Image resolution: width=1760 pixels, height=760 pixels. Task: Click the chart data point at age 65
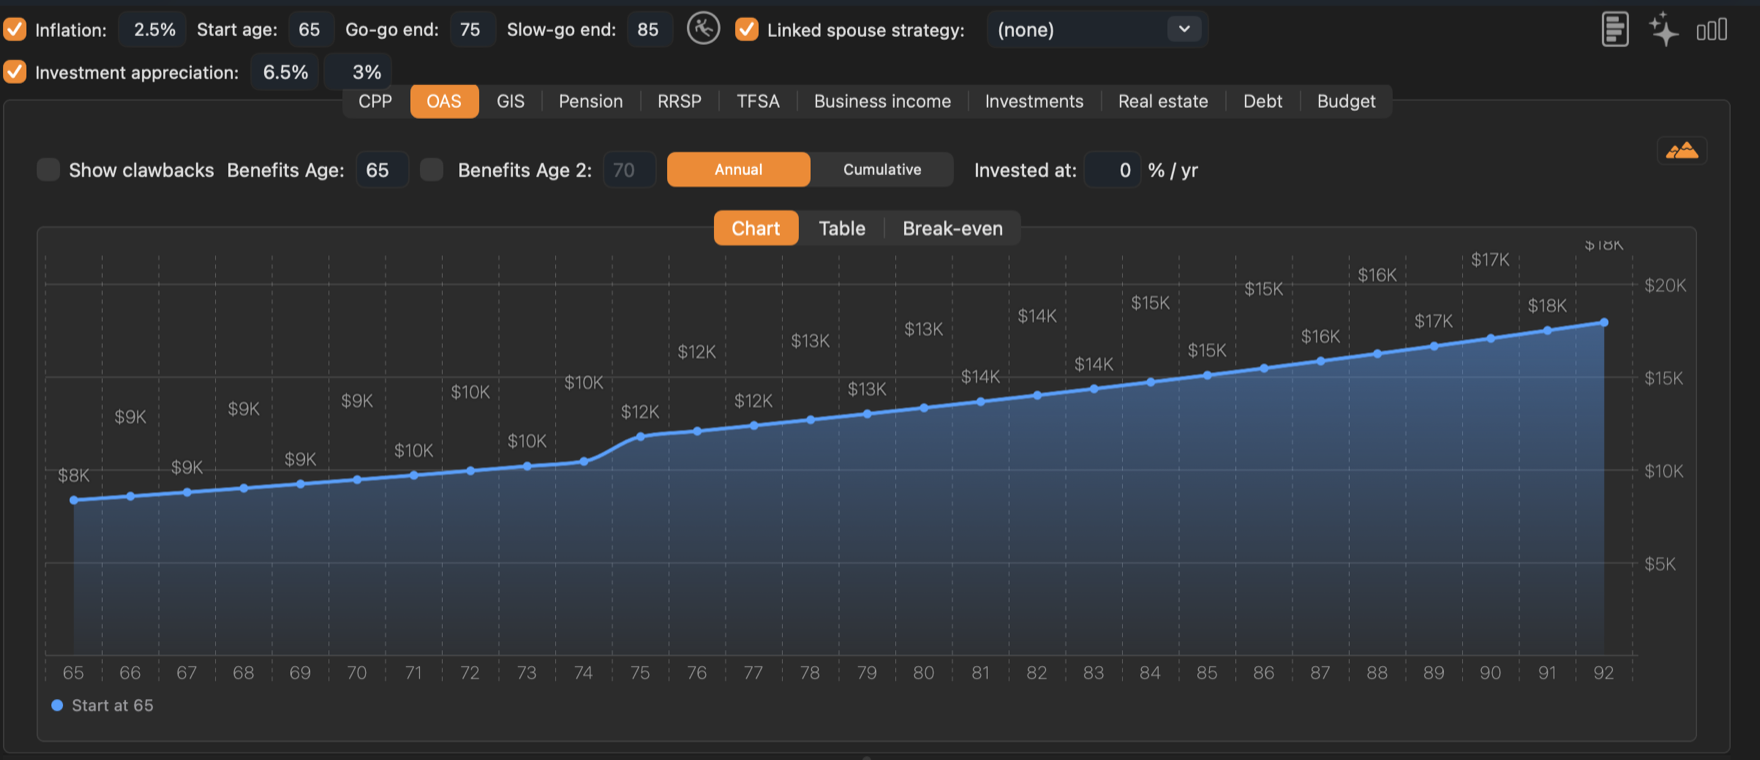click(x=74, y=500)
